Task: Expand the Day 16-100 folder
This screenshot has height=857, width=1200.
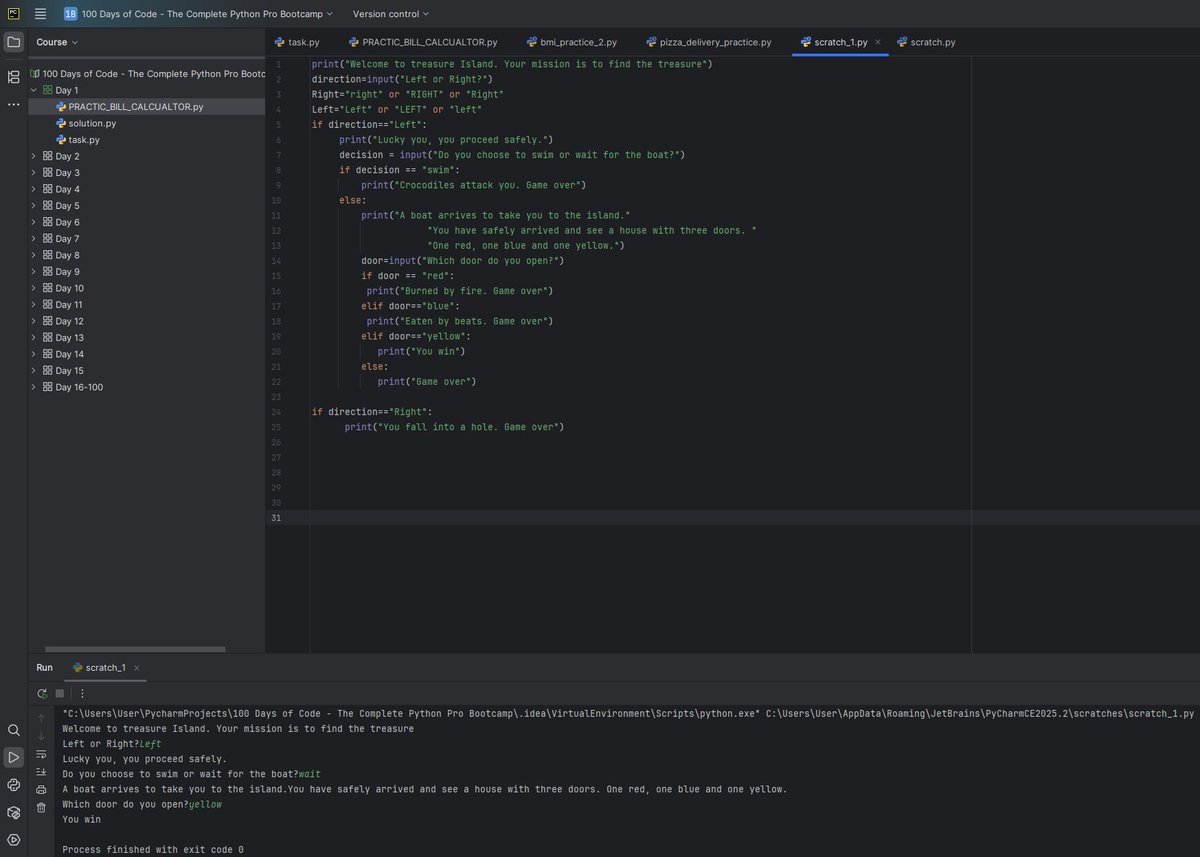Action: pos(33,387)
